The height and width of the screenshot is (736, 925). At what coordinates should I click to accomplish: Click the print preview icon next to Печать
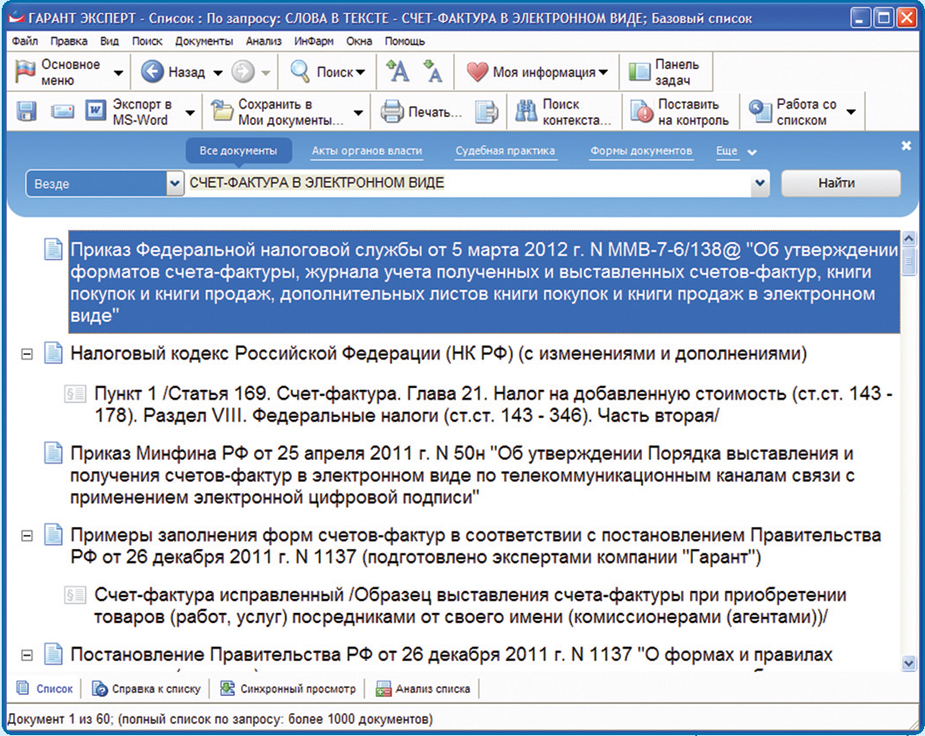coord(486,112)
